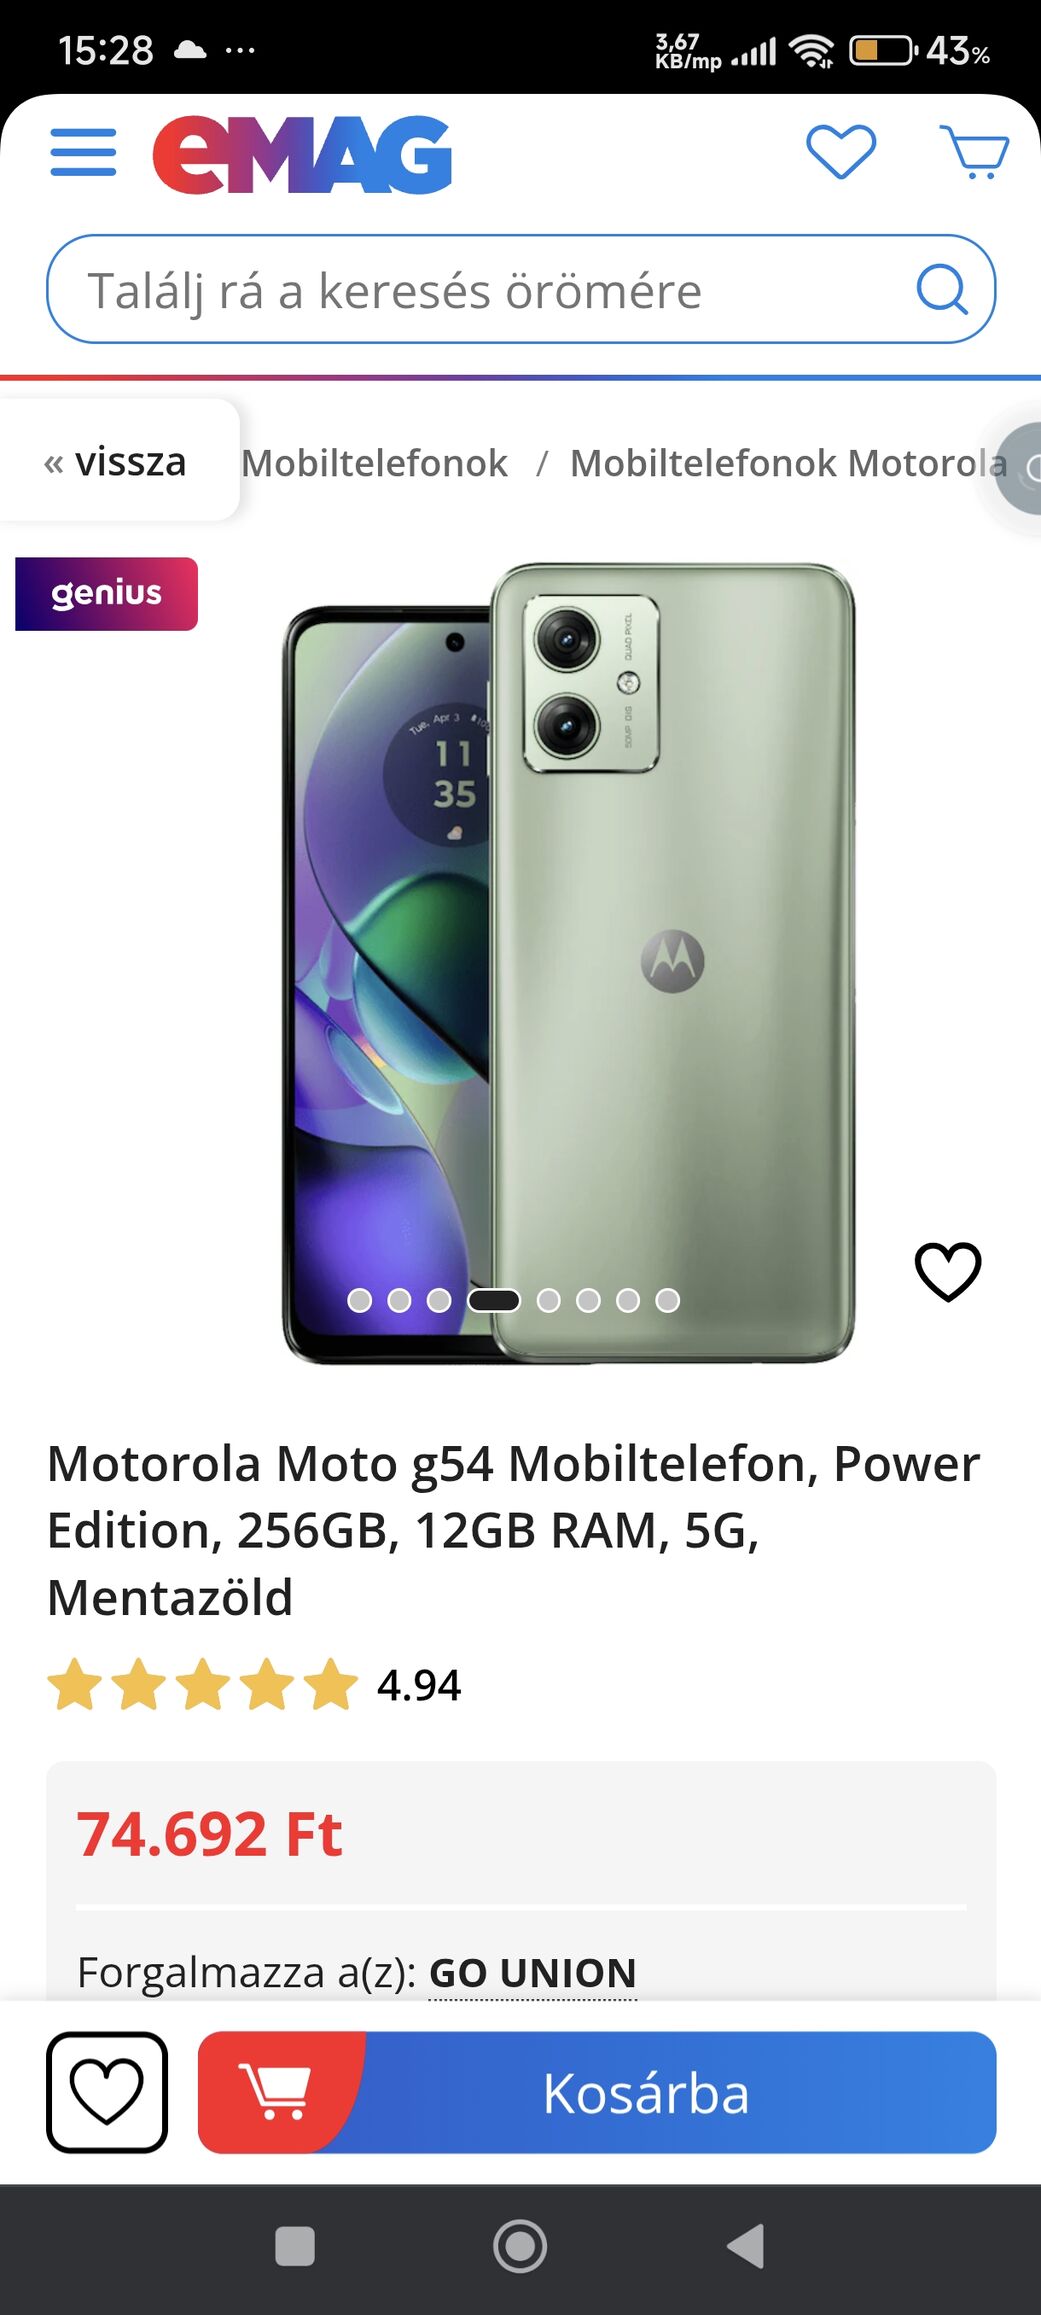This screenshot has width=1041, height=2315.
Task: Add product with Kosárba button
Action: click(x=597, y=2092)
